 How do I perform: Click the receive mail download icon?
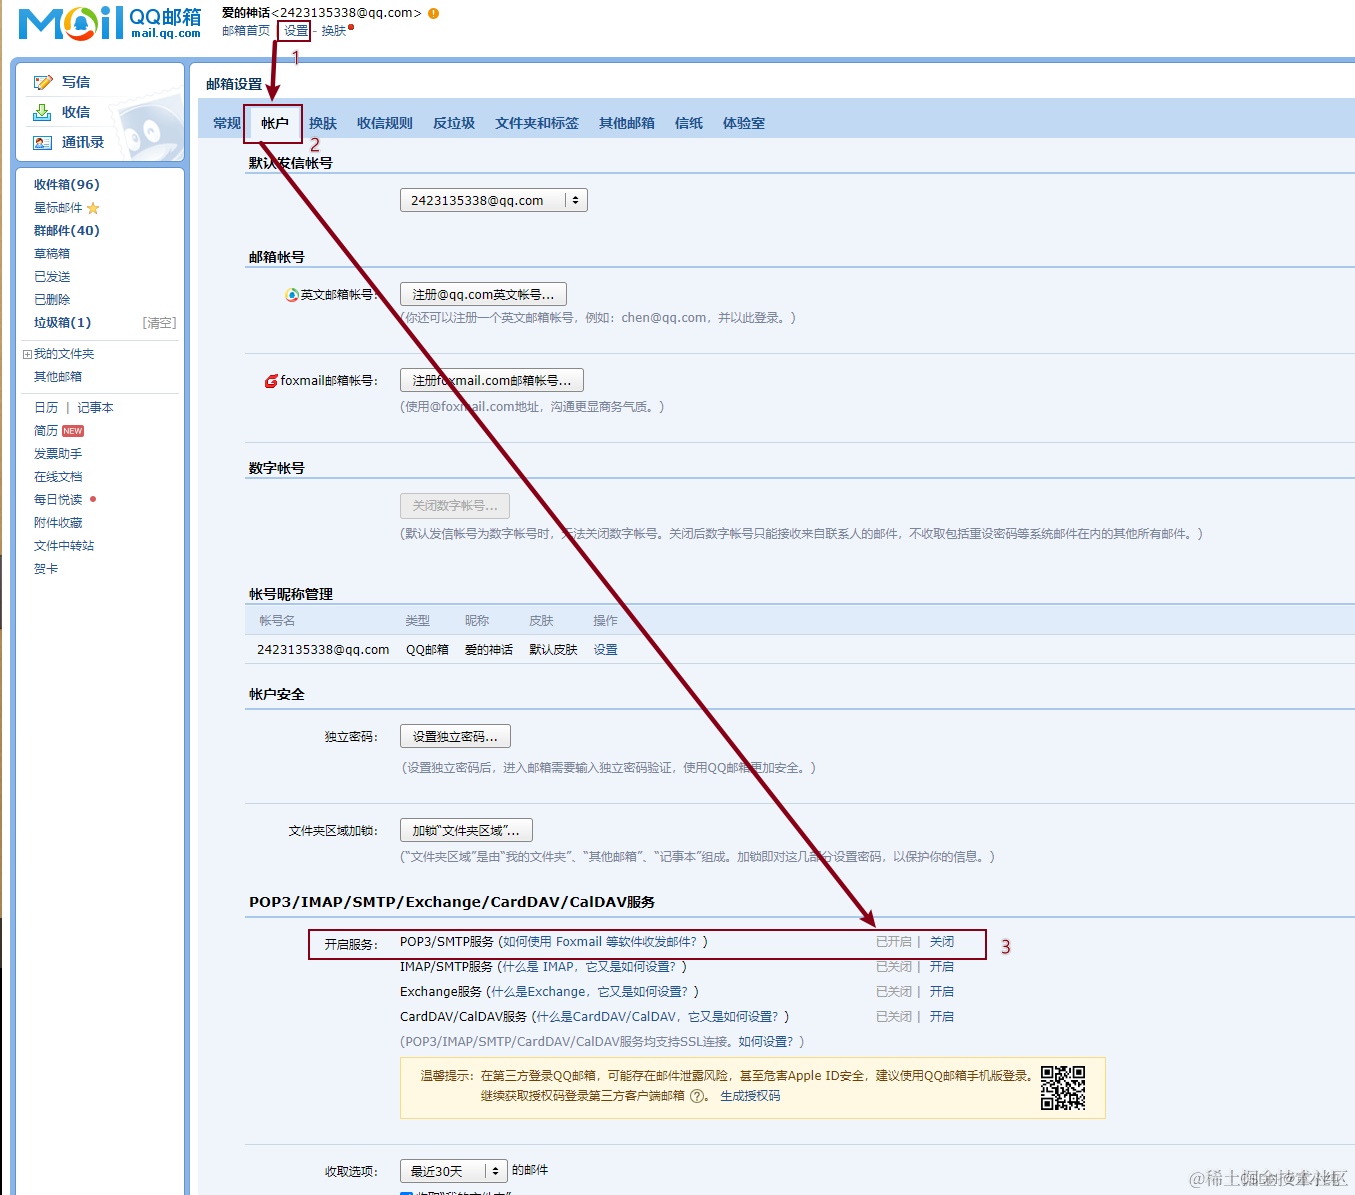point(42,112)
